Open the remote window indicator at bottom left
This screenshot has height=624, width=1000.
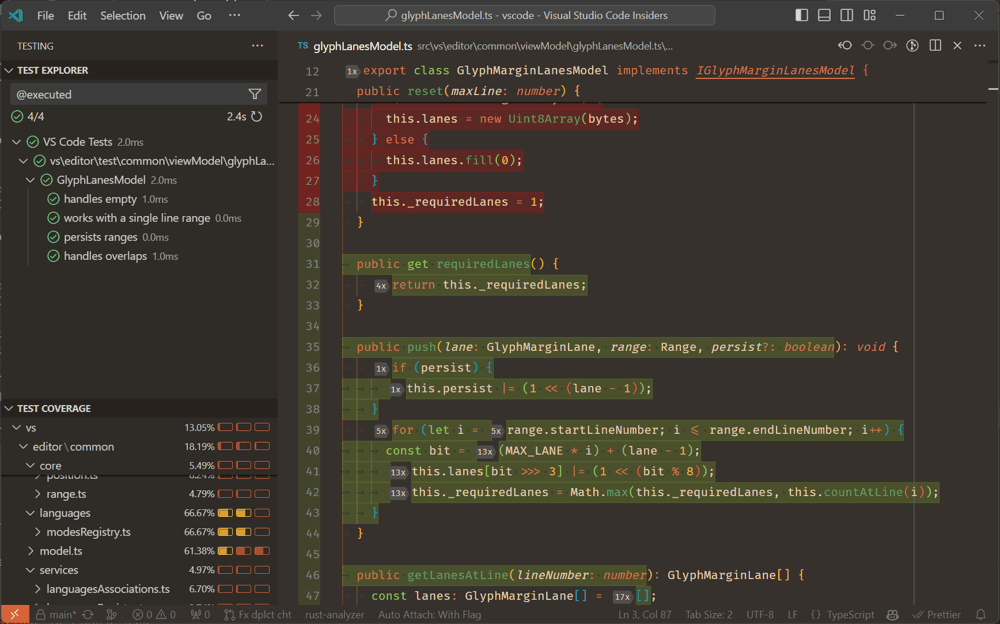13,614
